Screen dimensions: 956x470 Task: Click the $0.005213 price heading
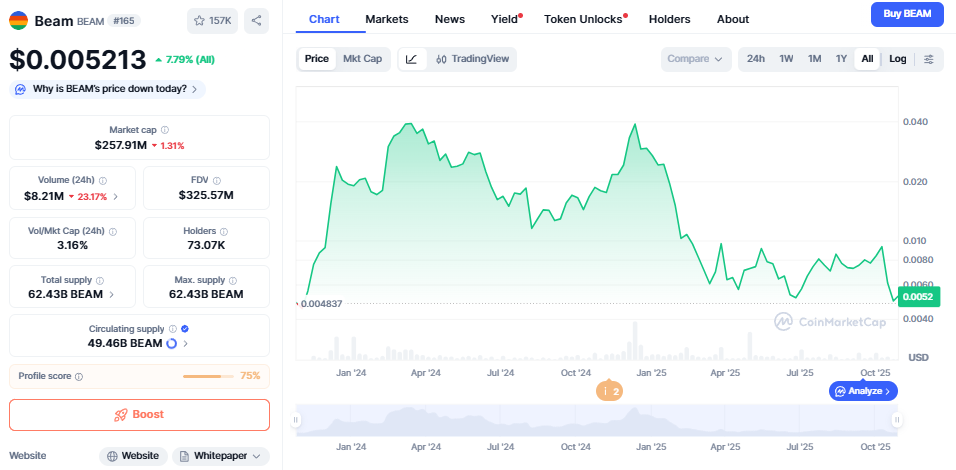pyautogui.click(x=77, y=60)
